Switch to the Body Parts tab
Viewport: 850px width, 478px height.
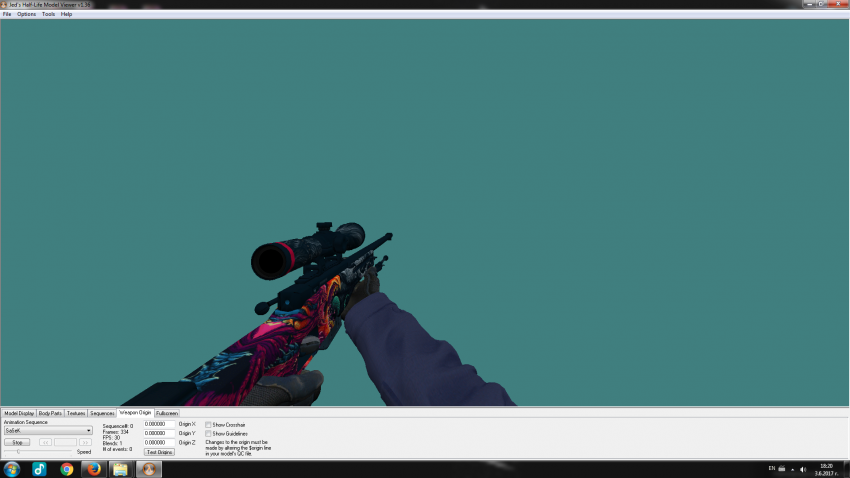50,413
